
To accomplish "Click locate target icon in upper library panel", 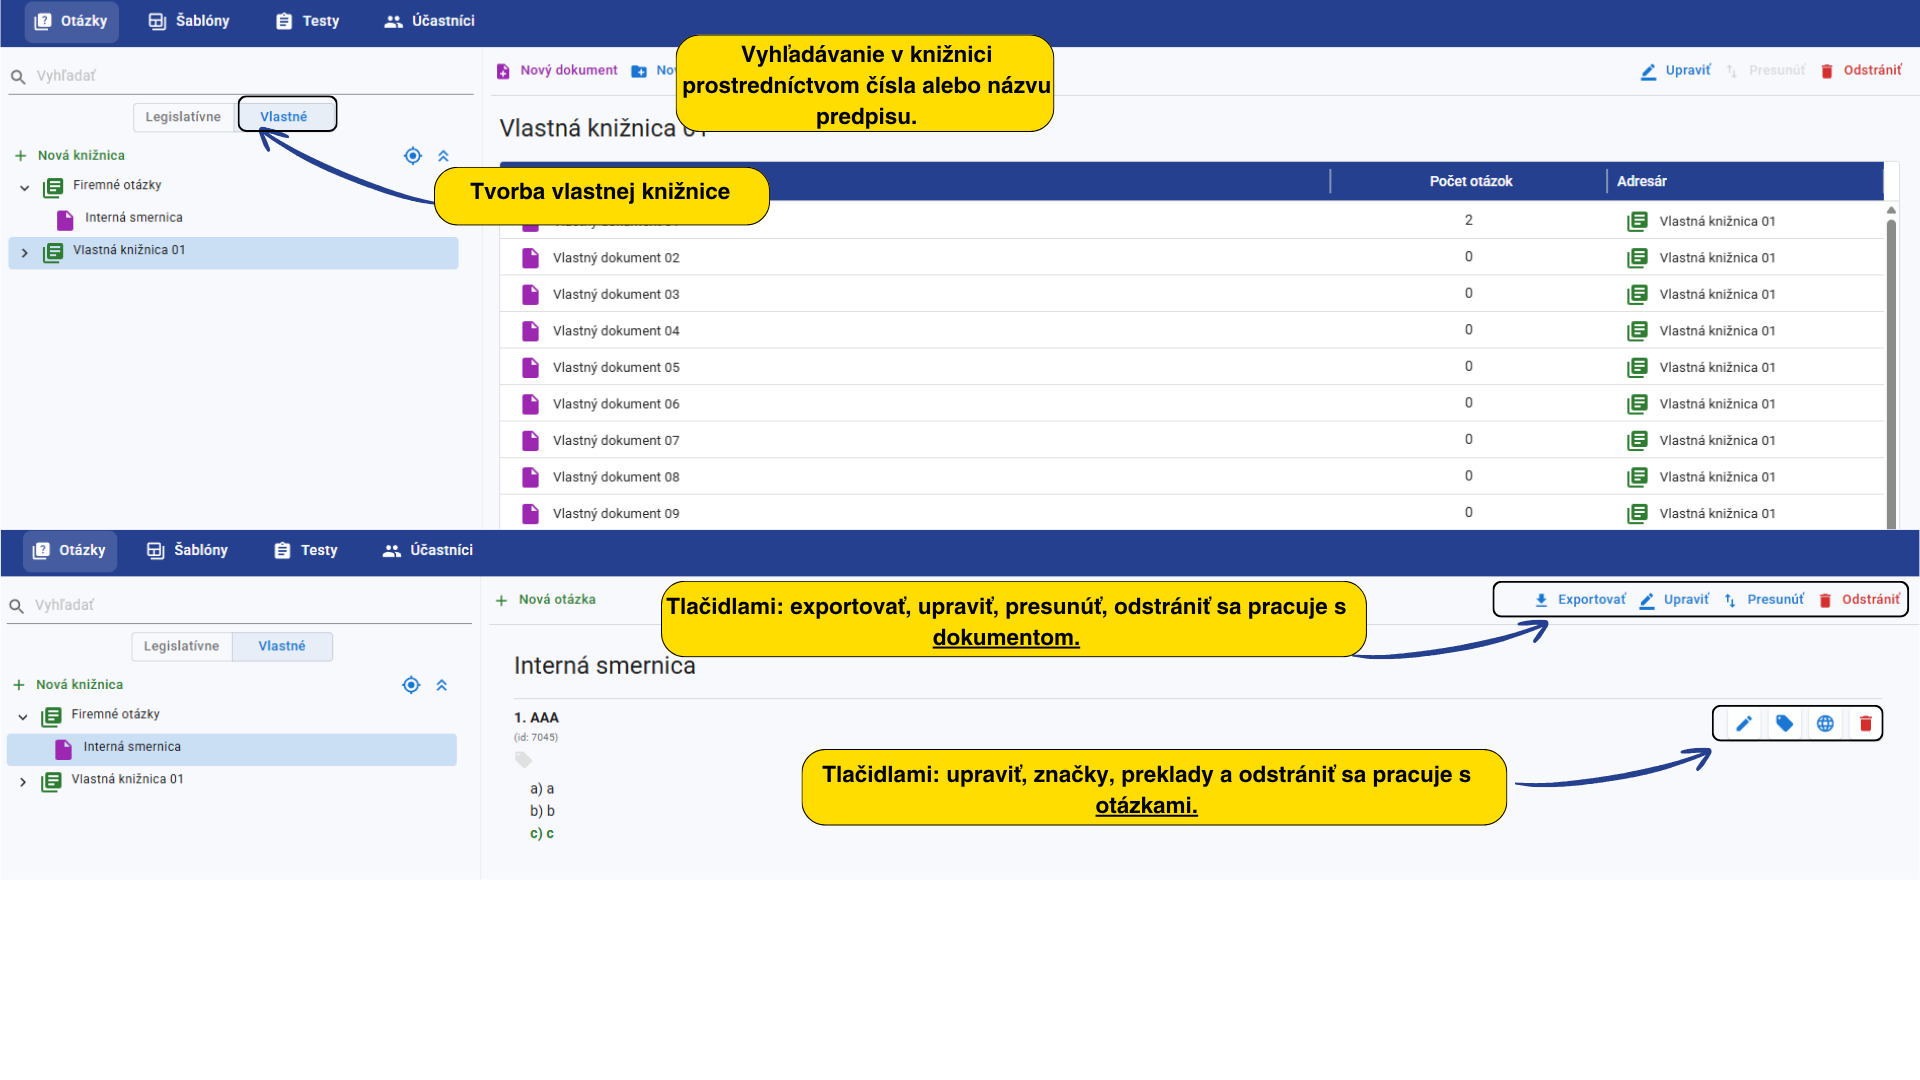I will (x=412, y=156).
